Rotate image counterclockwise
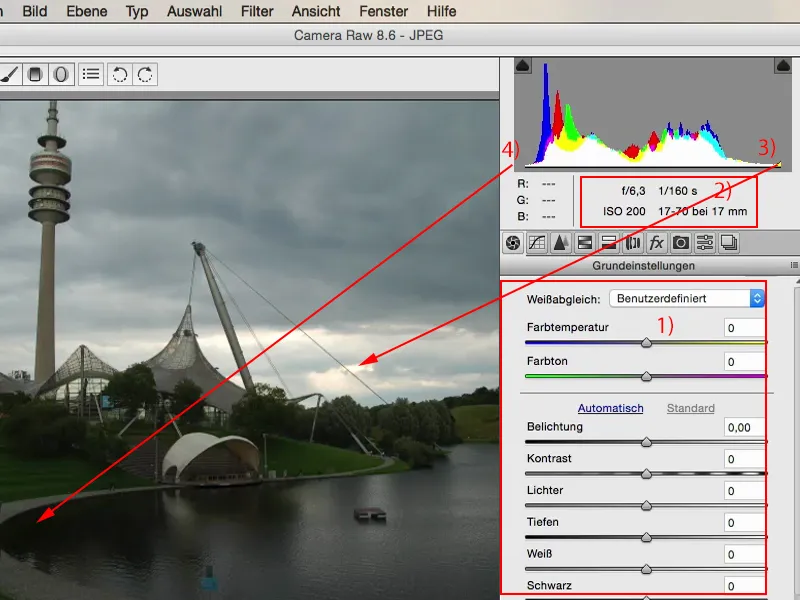800x600 pixels. 119,74
